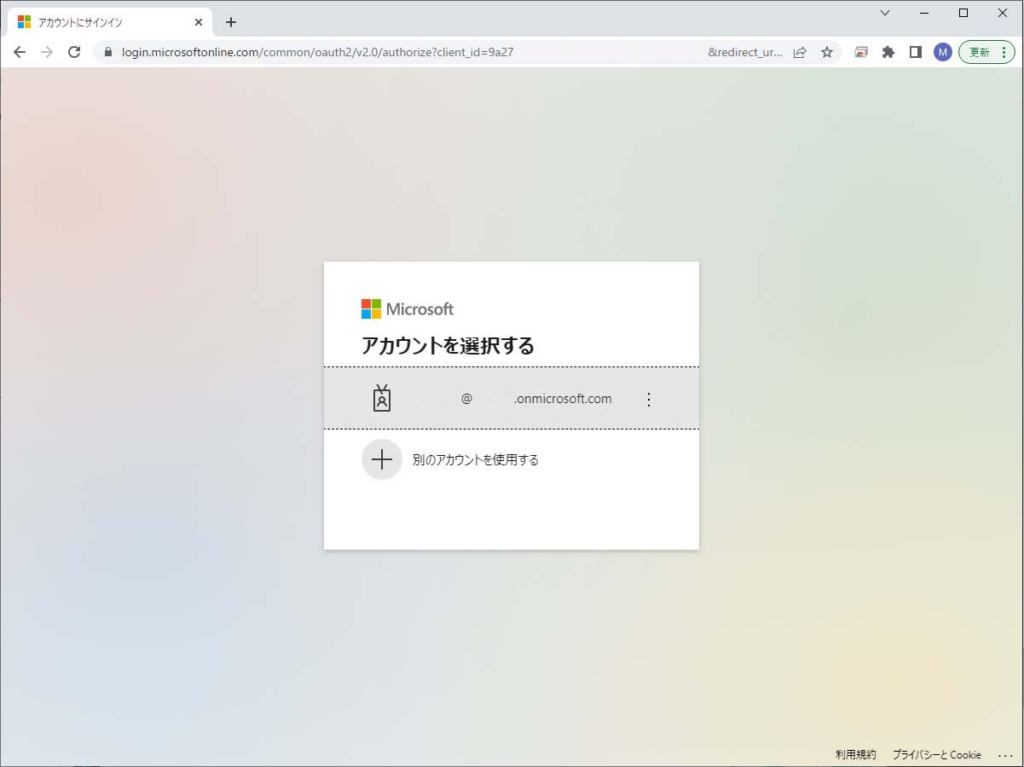1024x767 pixels.
Task: Expand the tab search chevron
Action: (x=885, y=13)
